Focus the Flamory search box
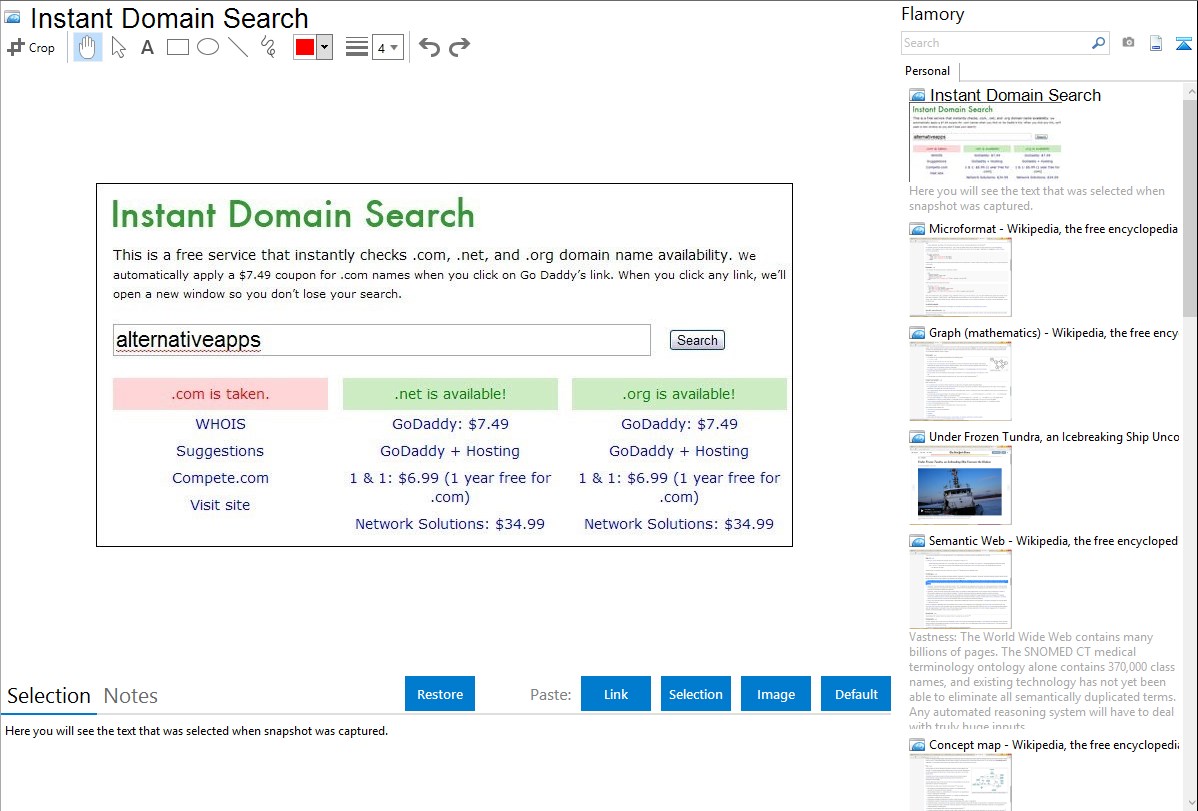 pyautogui.click(x=996, y=43)
